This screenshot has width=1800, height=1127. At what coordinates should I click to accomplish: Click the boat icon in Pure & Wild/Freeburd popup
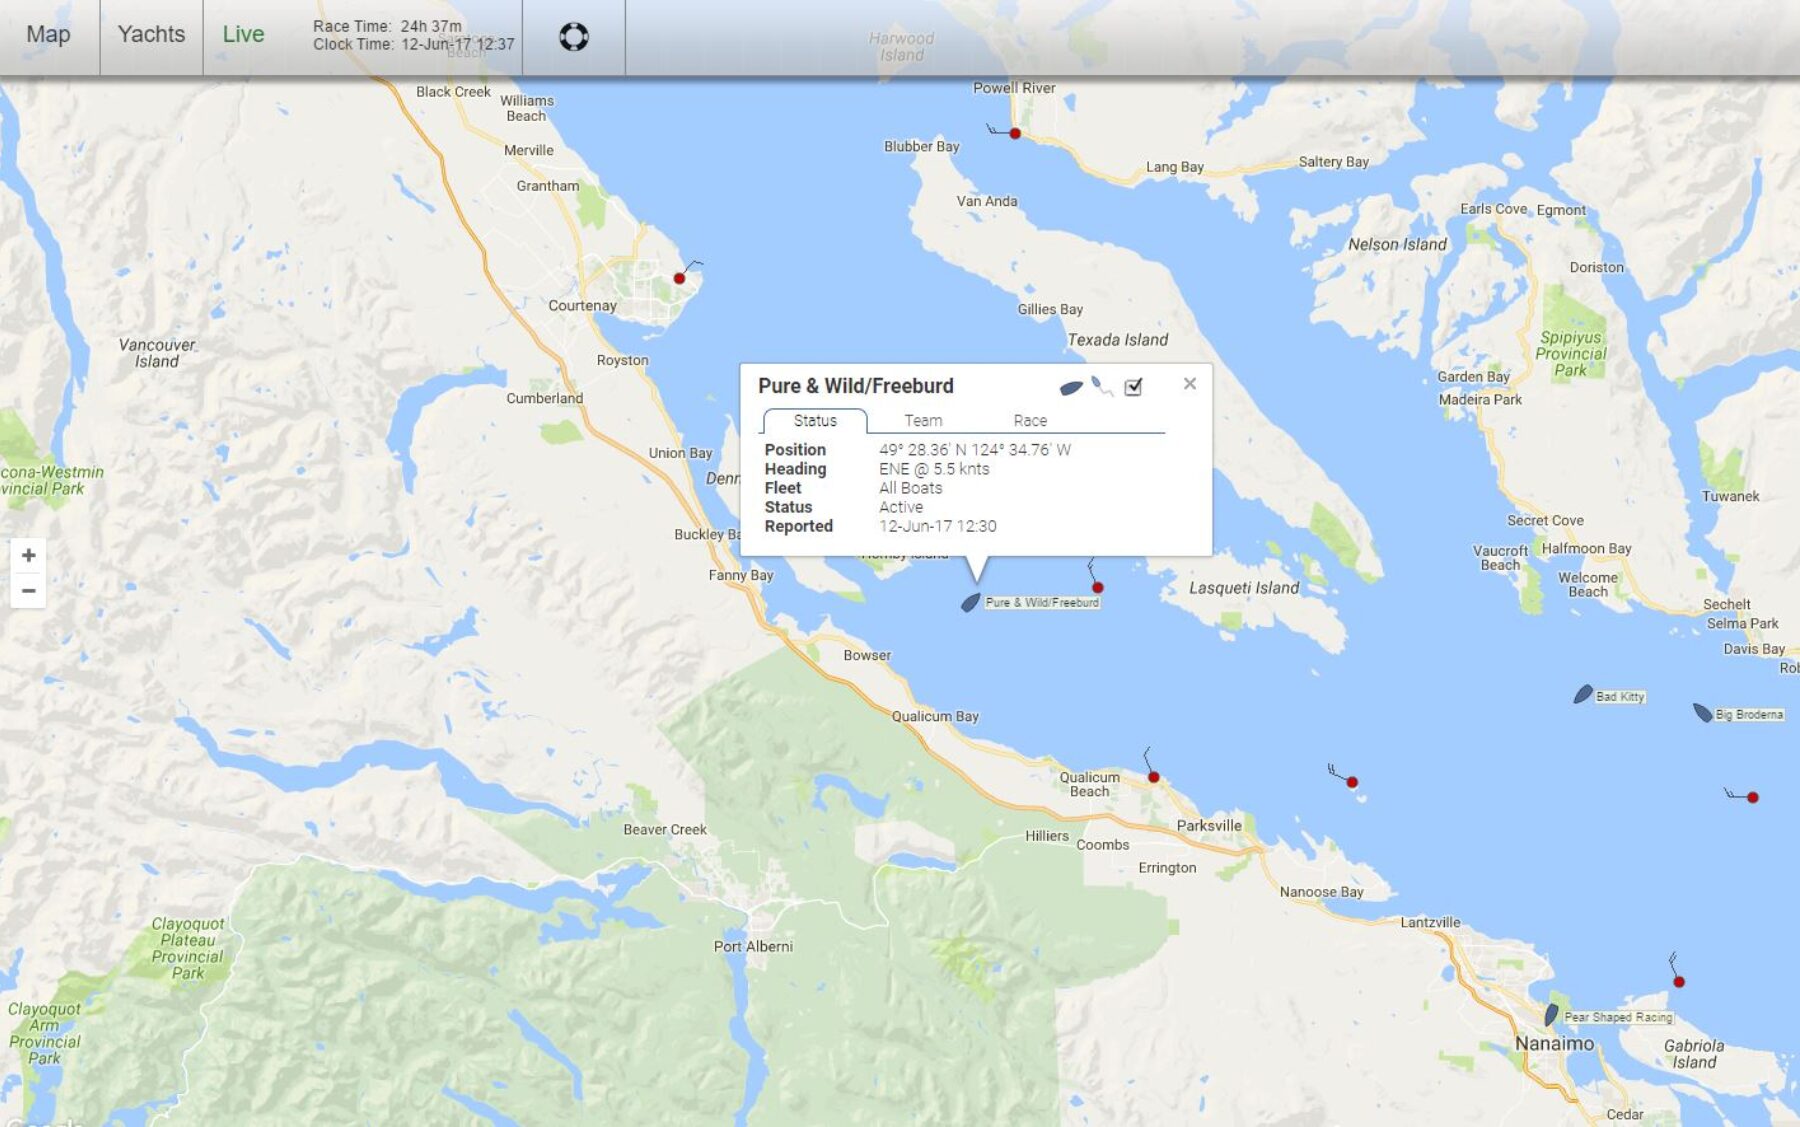(1070, 387)
